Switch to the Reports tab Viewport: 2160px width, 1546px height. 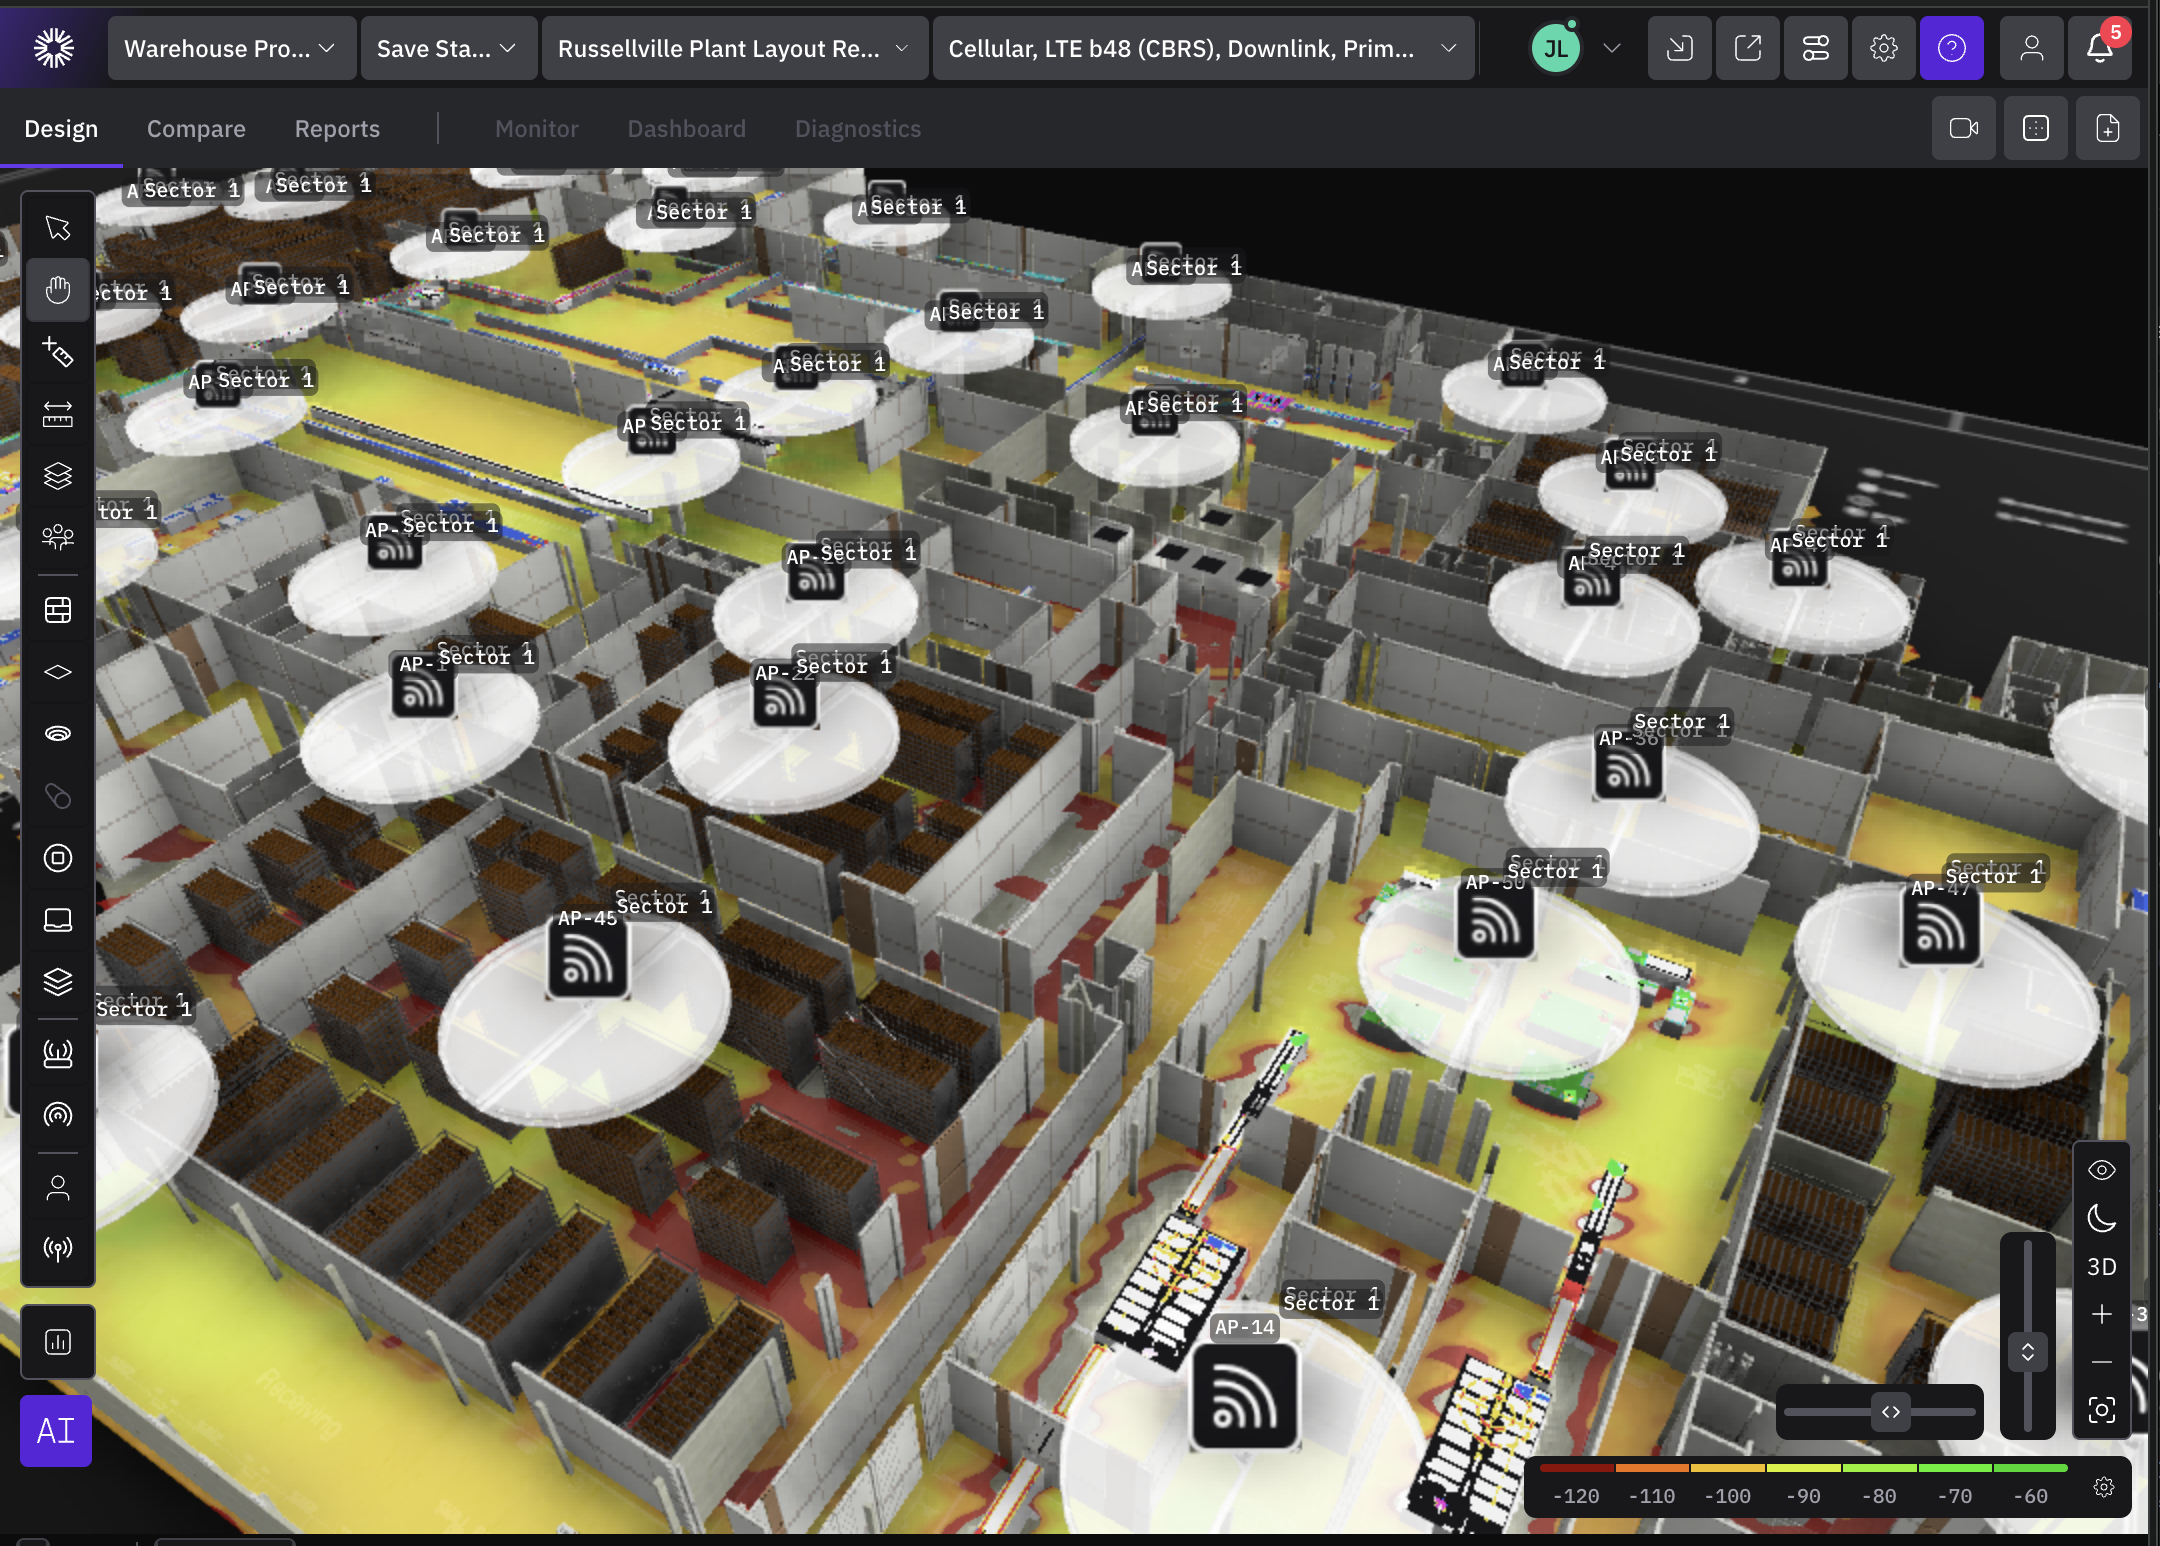(x=337, y=129)
